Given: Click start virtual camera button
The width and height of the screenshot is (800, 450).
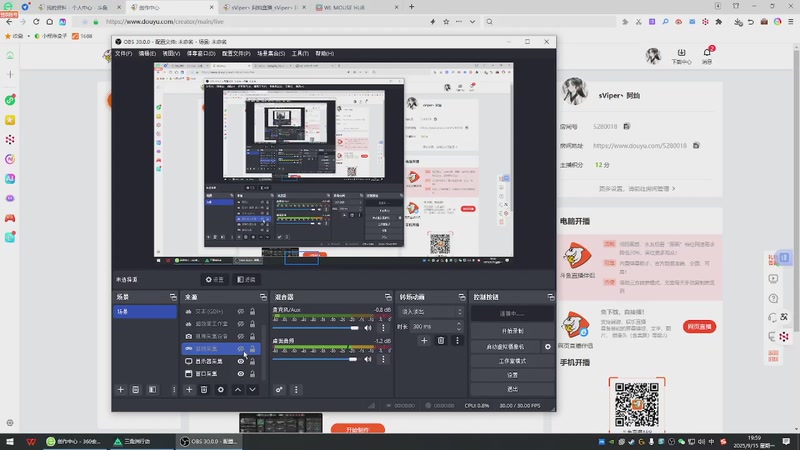Looking at the screenshot, I should [x=505, y=346].
